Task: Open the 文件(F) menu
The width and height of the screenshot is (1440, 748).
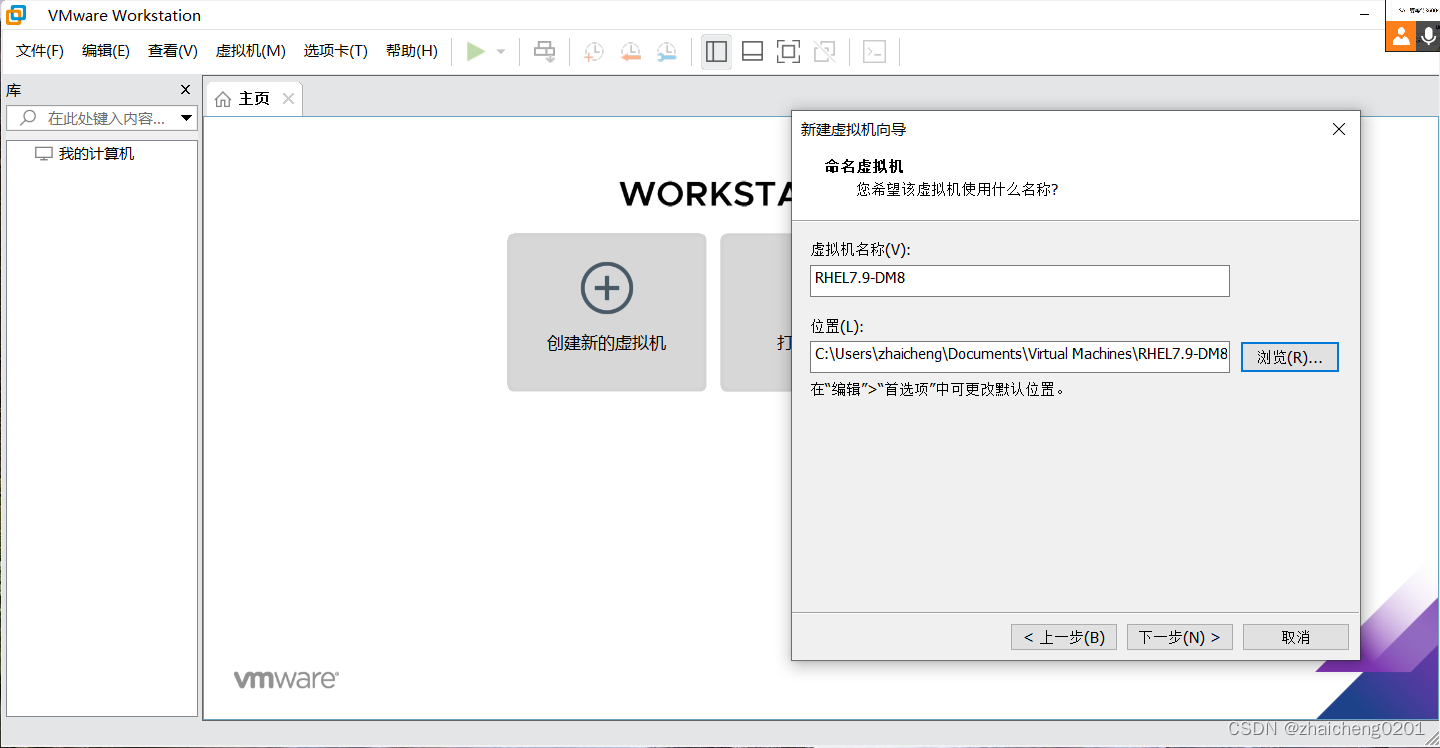Action: [40, 51]
